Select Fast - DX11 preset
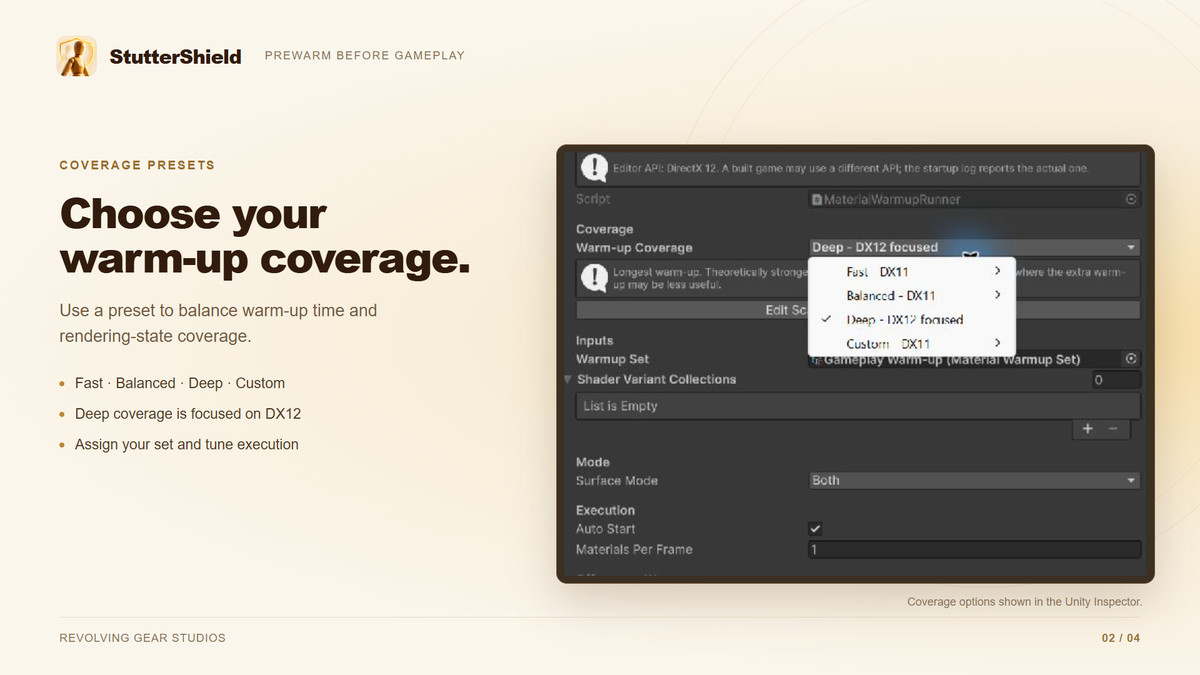1200x675 pixels. pos(912,272)
